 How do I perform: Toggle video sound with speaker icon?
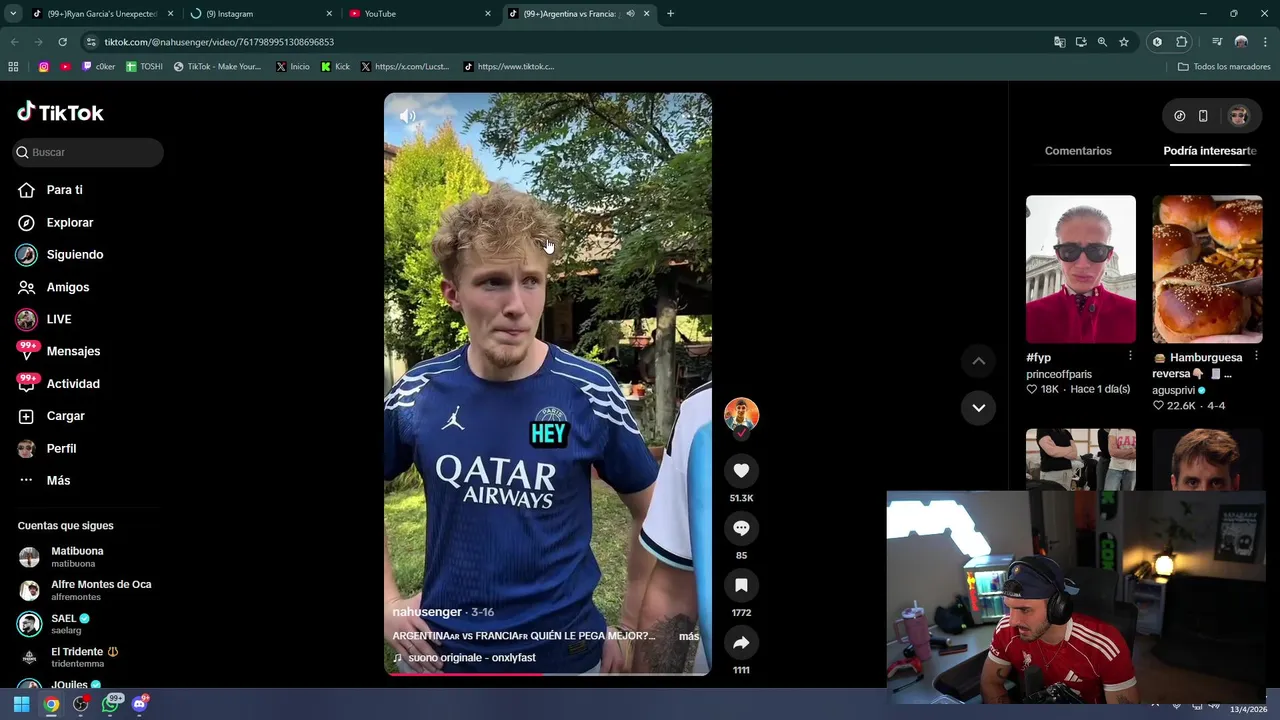[408, 116]
